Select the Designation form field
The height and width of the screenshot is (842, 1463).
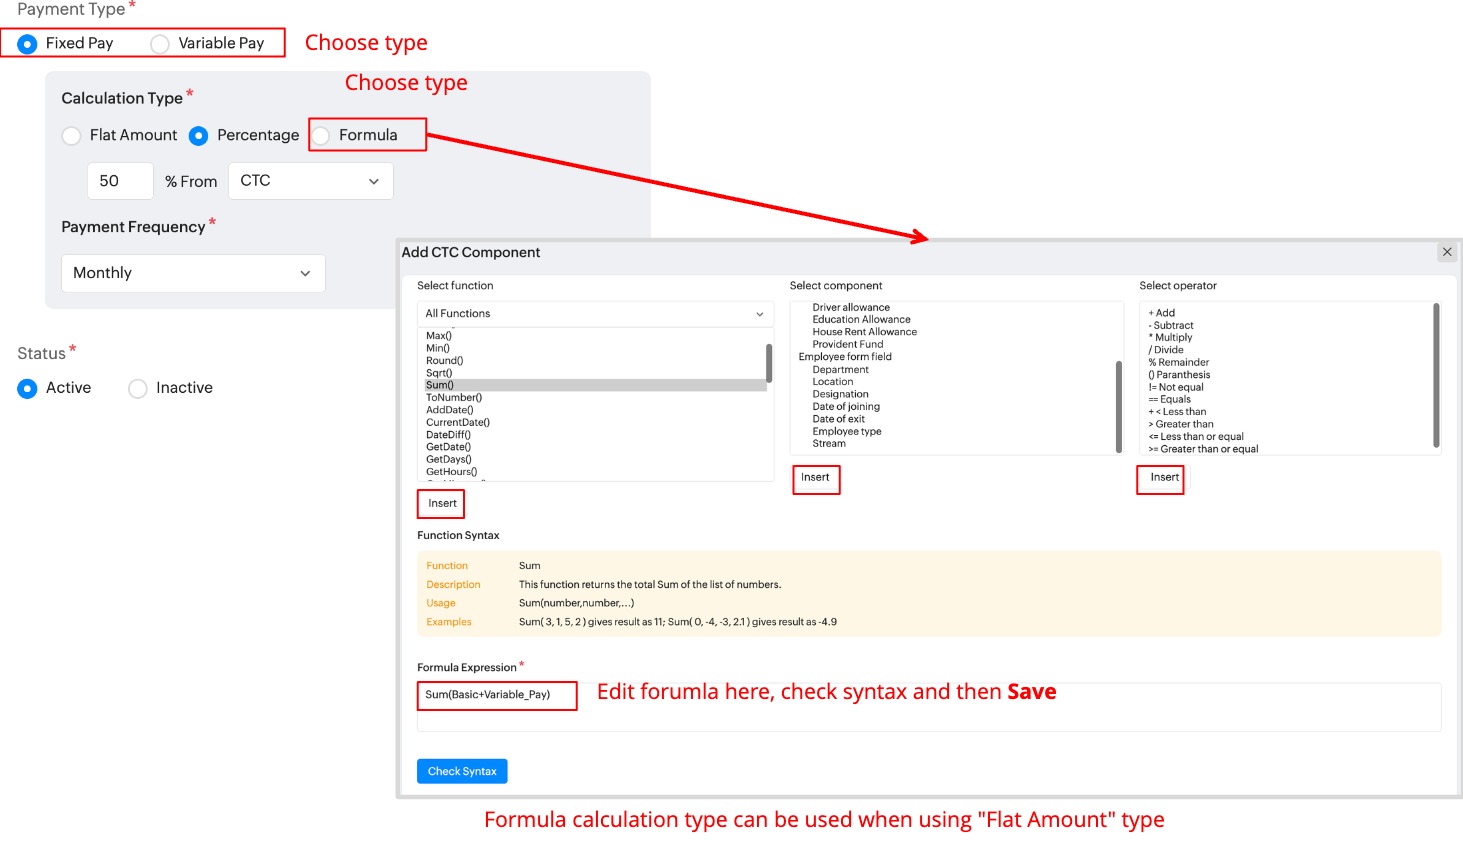pyautogui.click(x=840, y=394)
